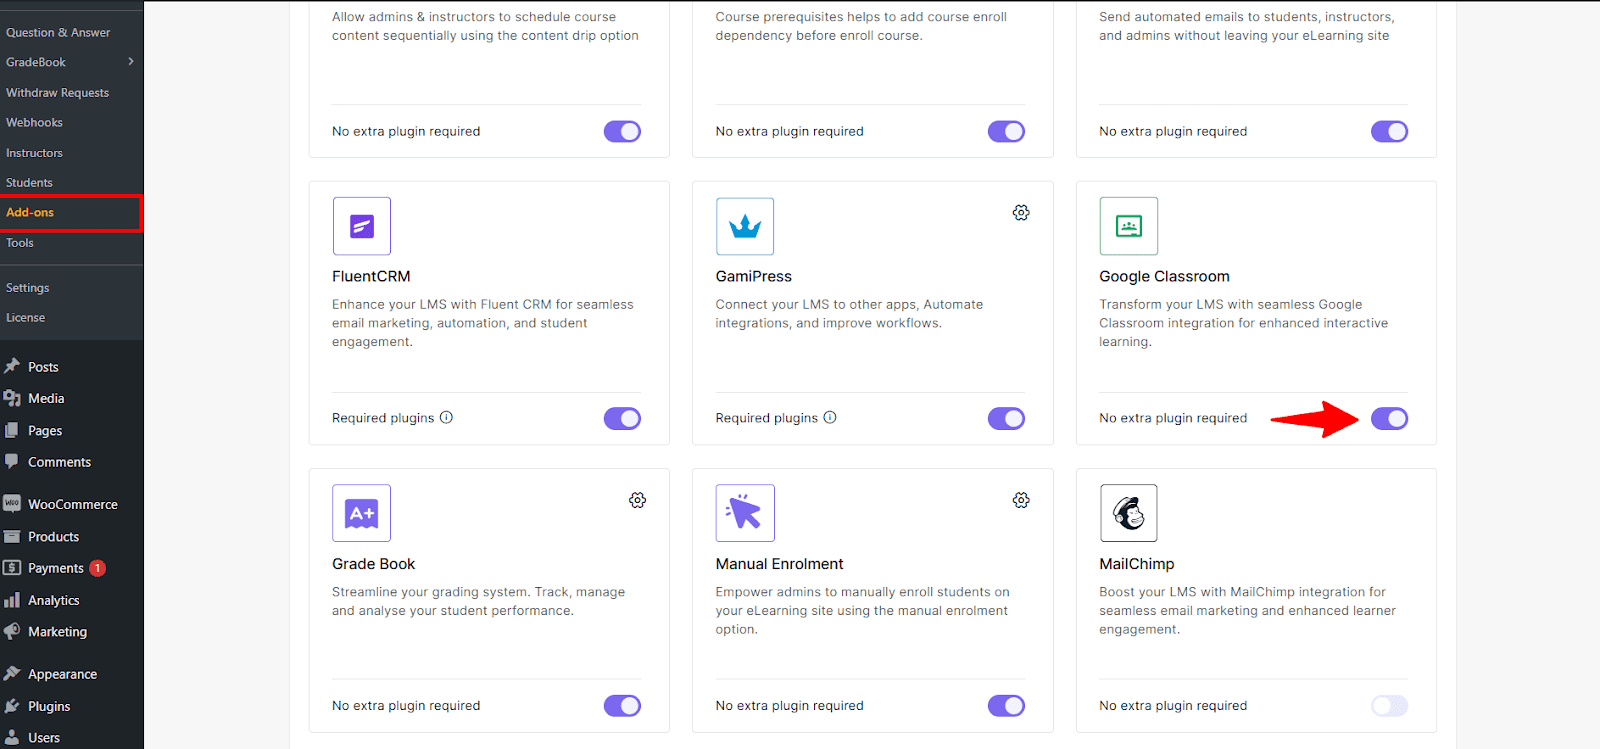Select the FluentCRM add-on icon

coord(361,226)
